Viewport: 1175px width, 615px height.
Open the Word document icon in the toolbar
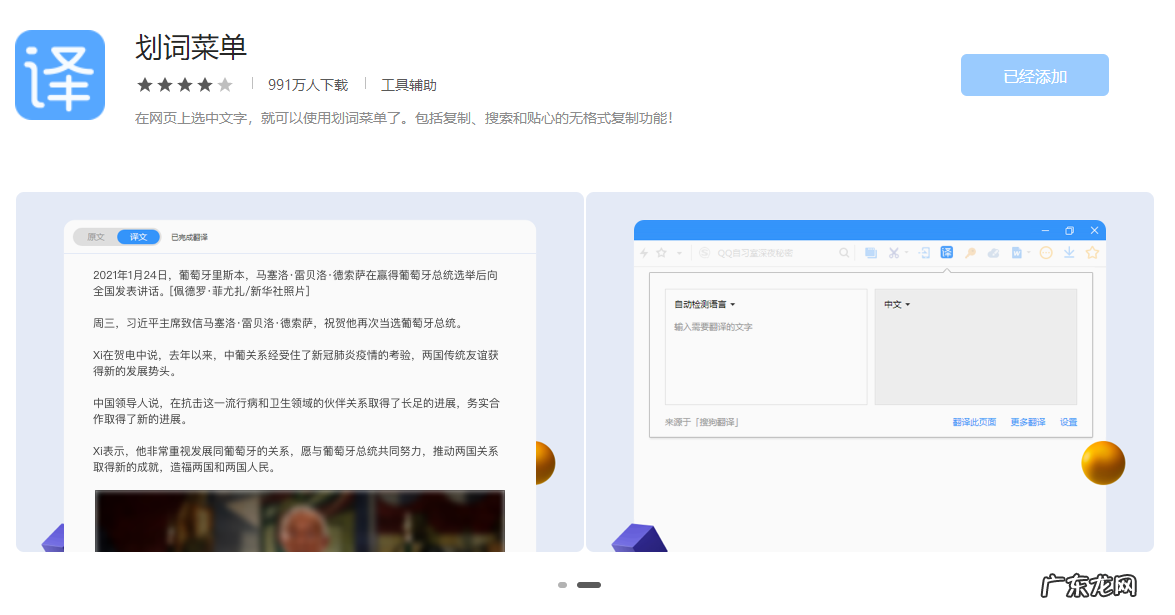(x=1017, y=252)
